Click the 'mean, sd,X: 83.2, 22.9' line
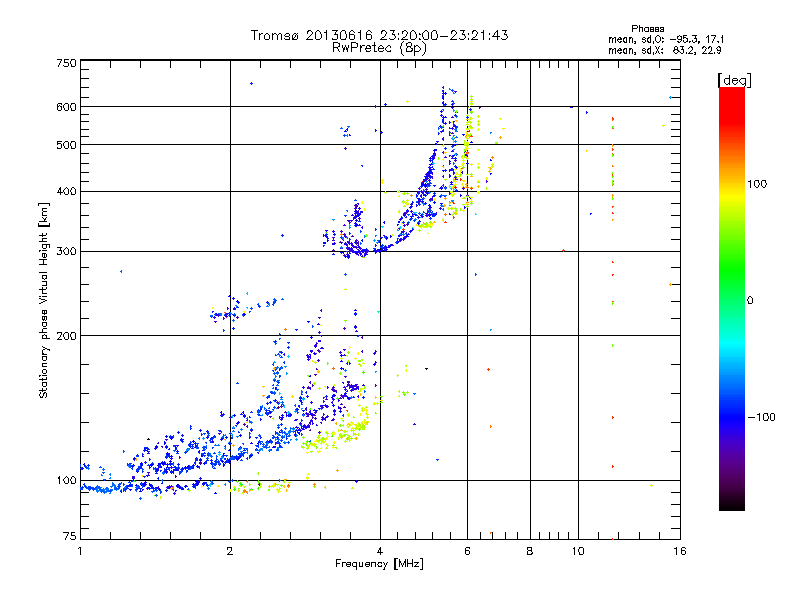The width and height of the screenshot is (800, 600). point(665,50)
